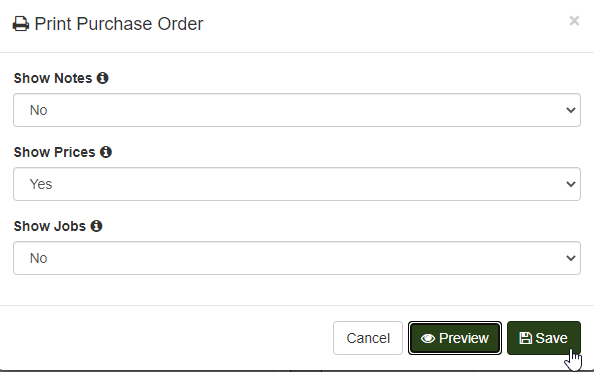594x372 pixels.
Task: Open the Show Notes dropdown
Action: (297, 110)
